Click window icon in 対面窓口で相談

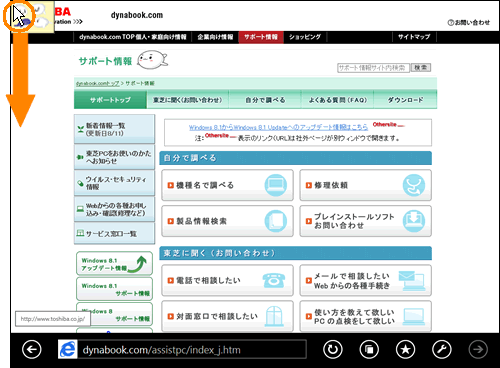pos(274,316)
